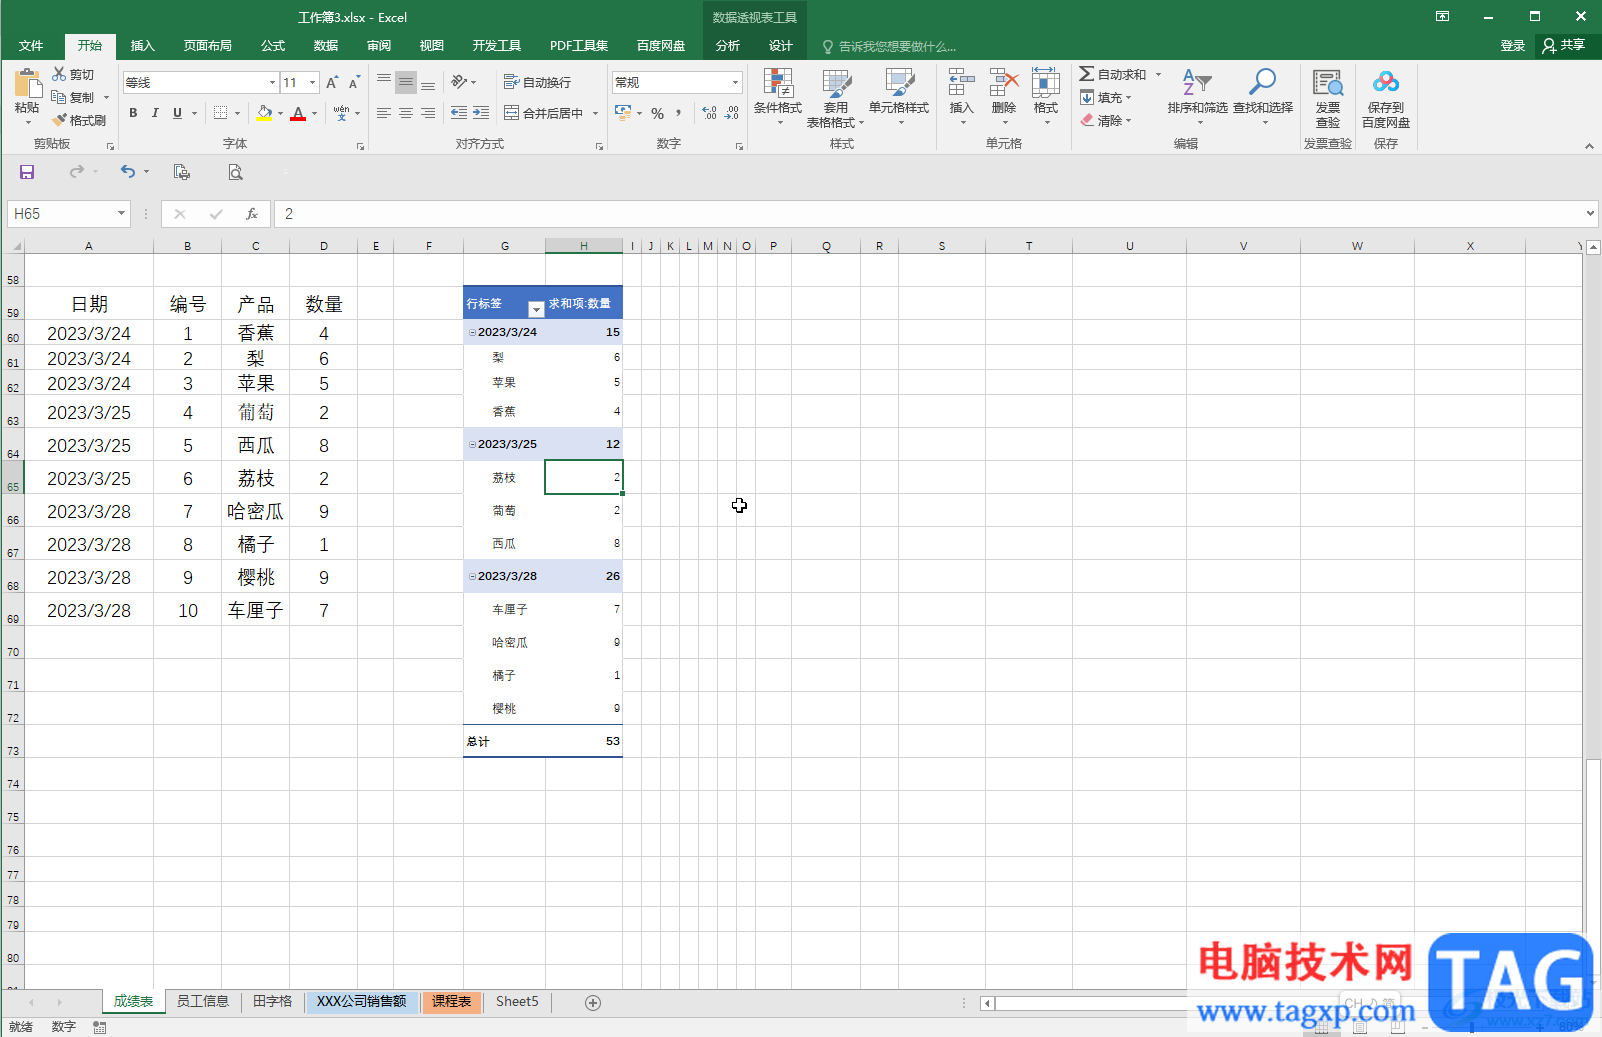Click the Paste icon in clipboard group
Viewport: 1602px width, 1037px height.
[x=27, y=84]
